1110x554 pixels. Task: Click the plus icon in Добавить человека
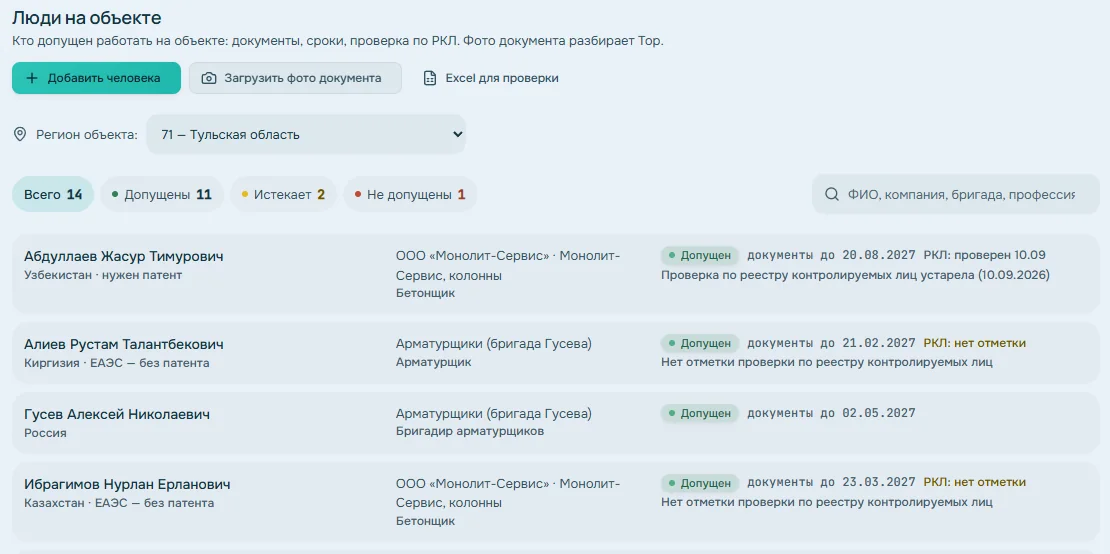pos(31,78)
